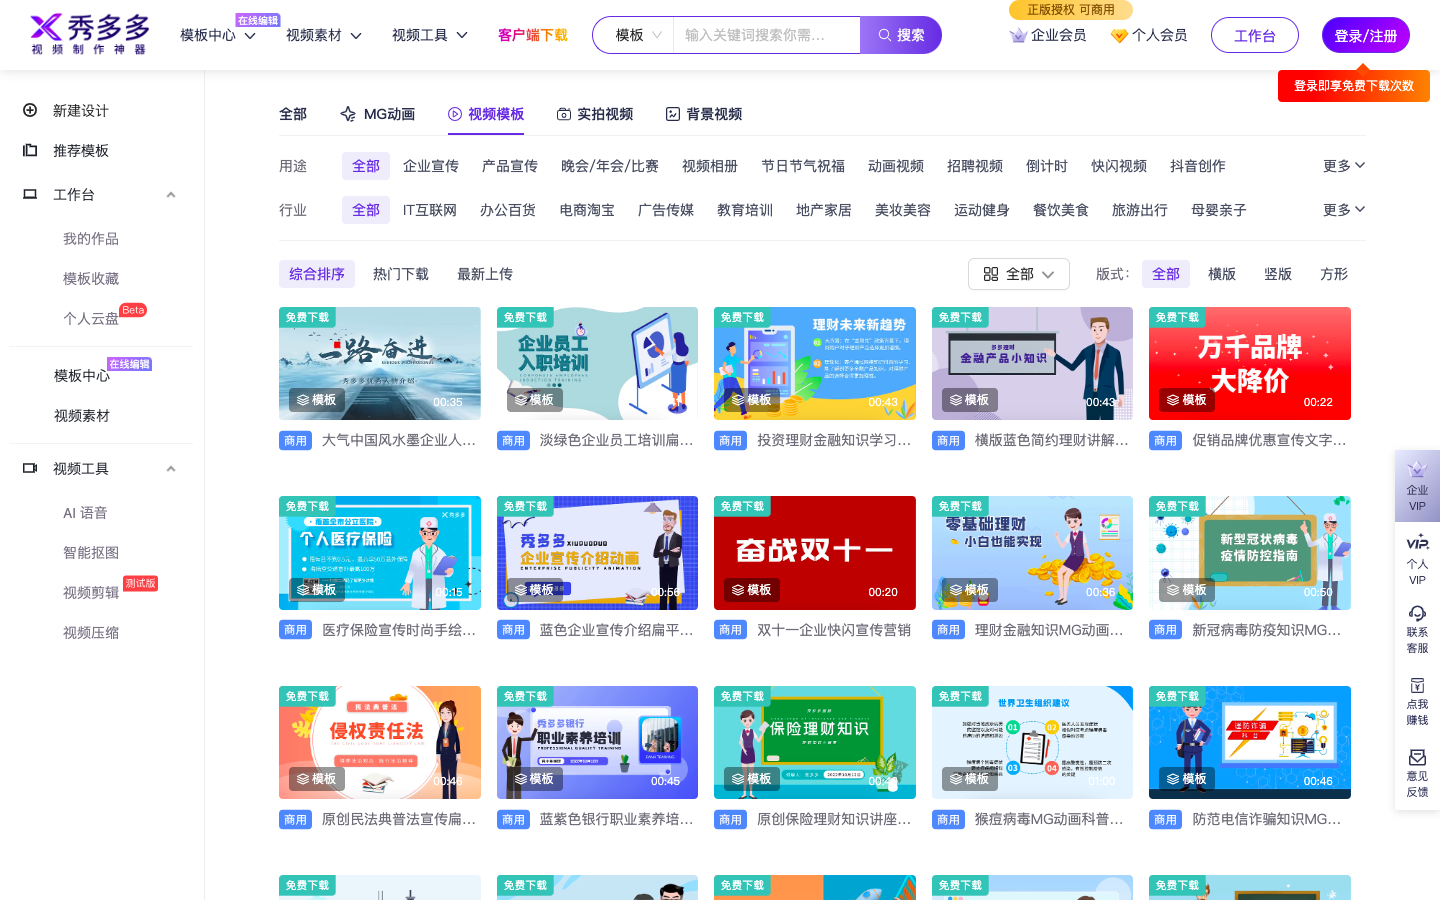Click the keyword search input field

pos(765,35)
